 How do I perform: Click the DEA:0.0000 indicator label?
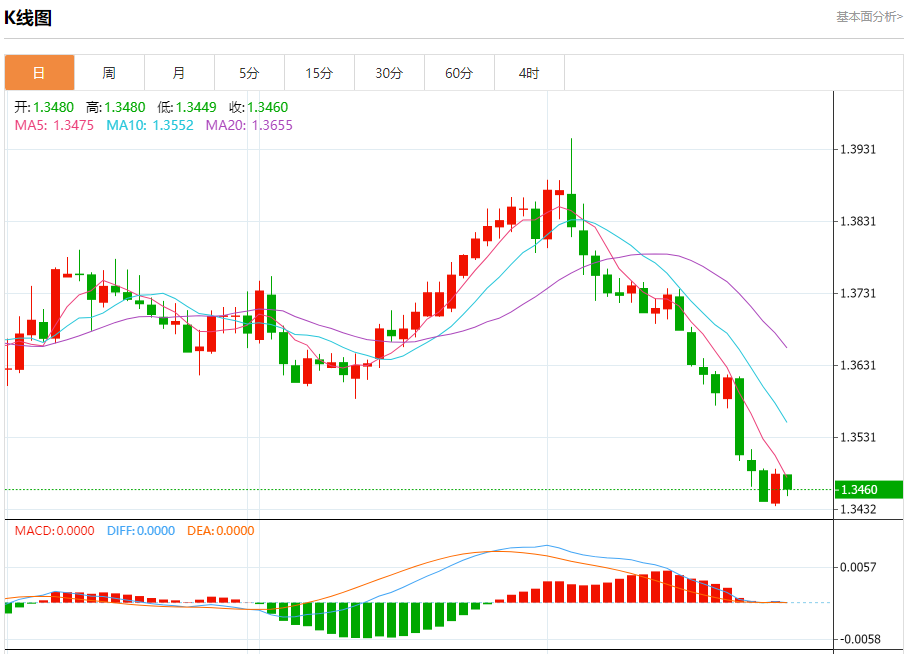tap(221, 531)
